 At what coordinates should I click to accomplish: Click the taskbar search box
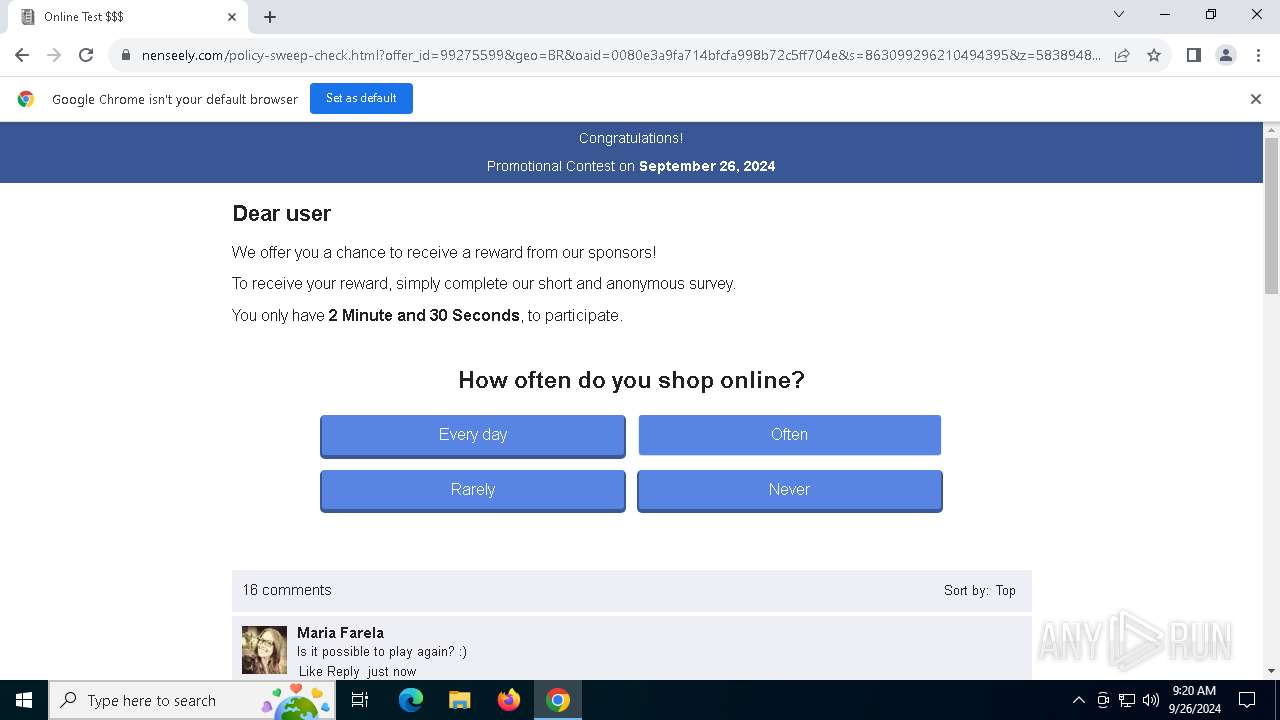pos(192,700)
